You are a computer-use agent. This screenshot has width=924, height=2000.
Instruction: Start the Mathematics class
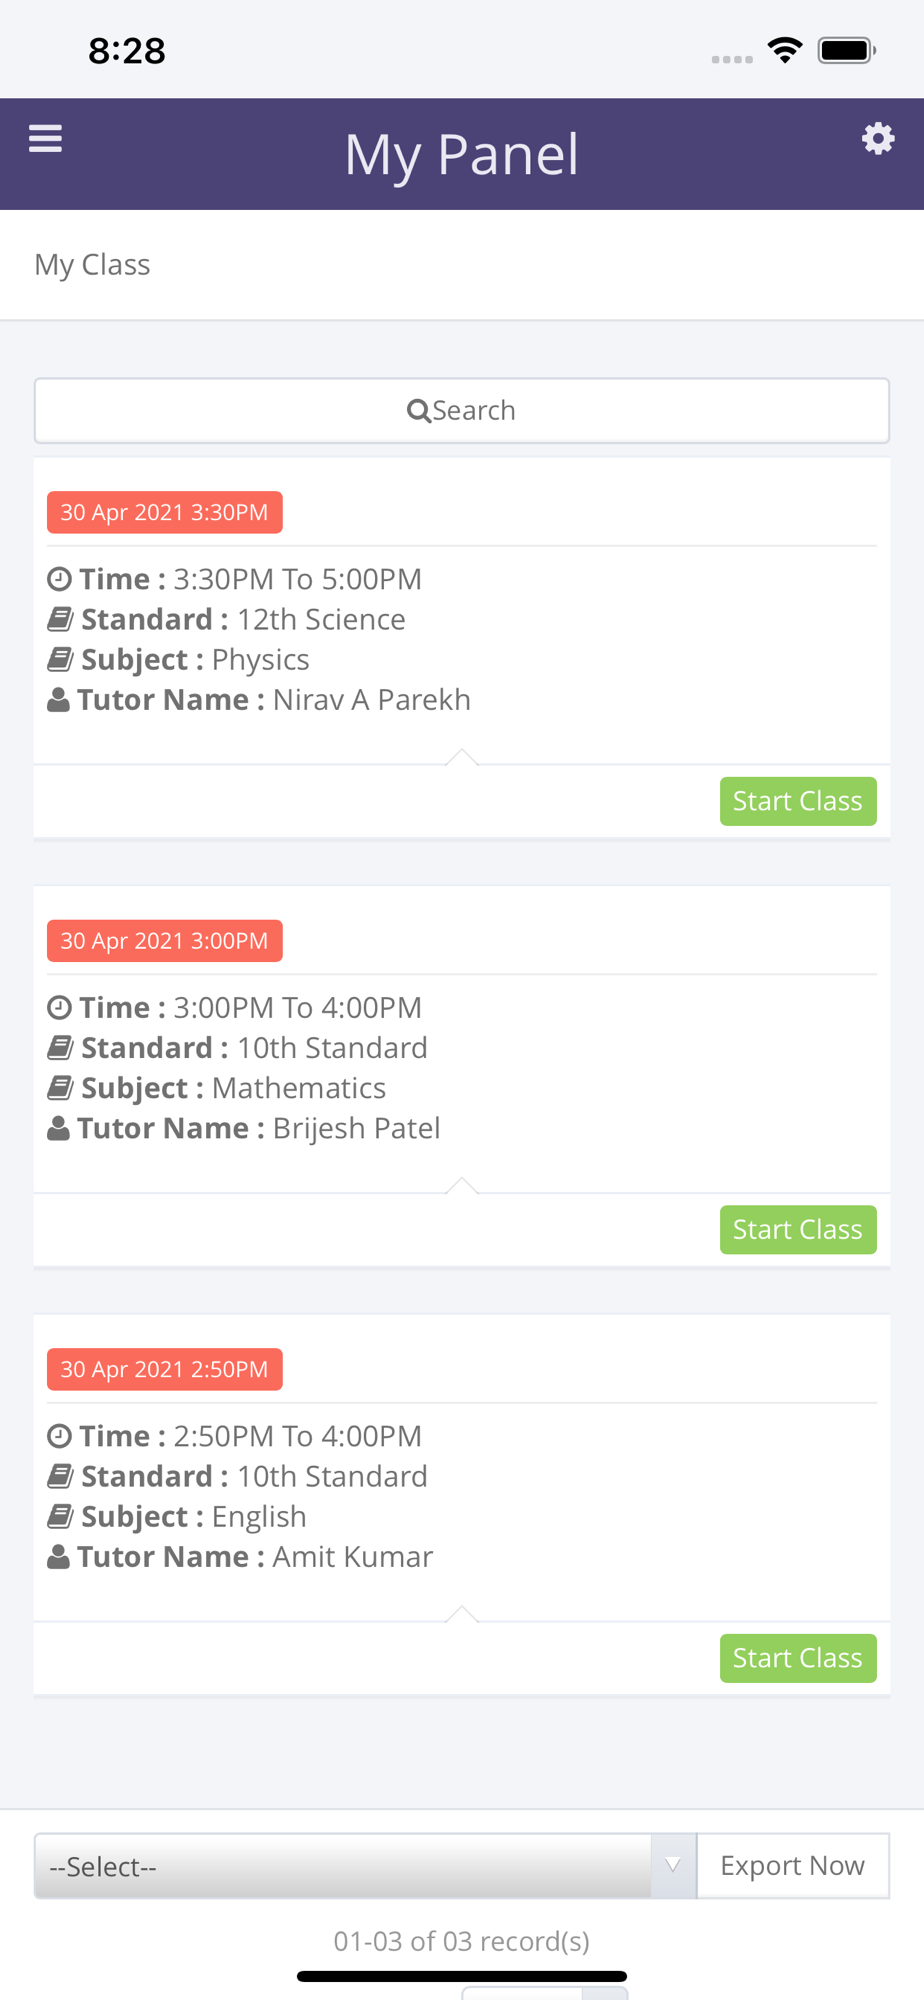click(797, 1230)
